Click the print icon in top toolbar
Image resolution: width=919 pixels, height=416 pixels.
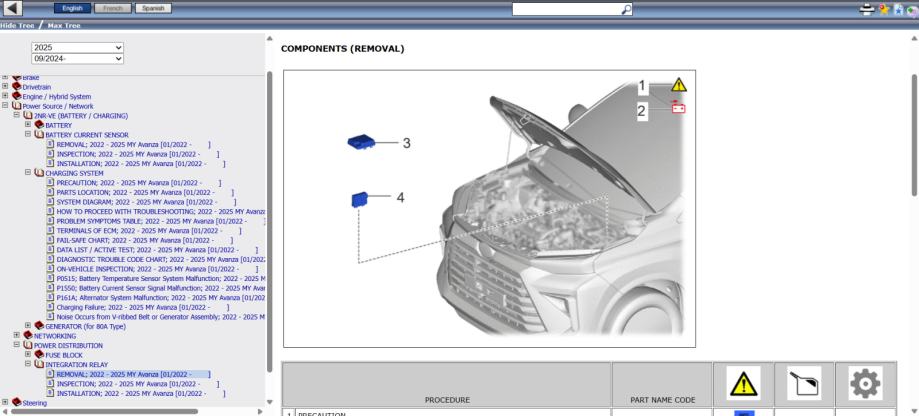pyautogui.click(x=867, y=9)
